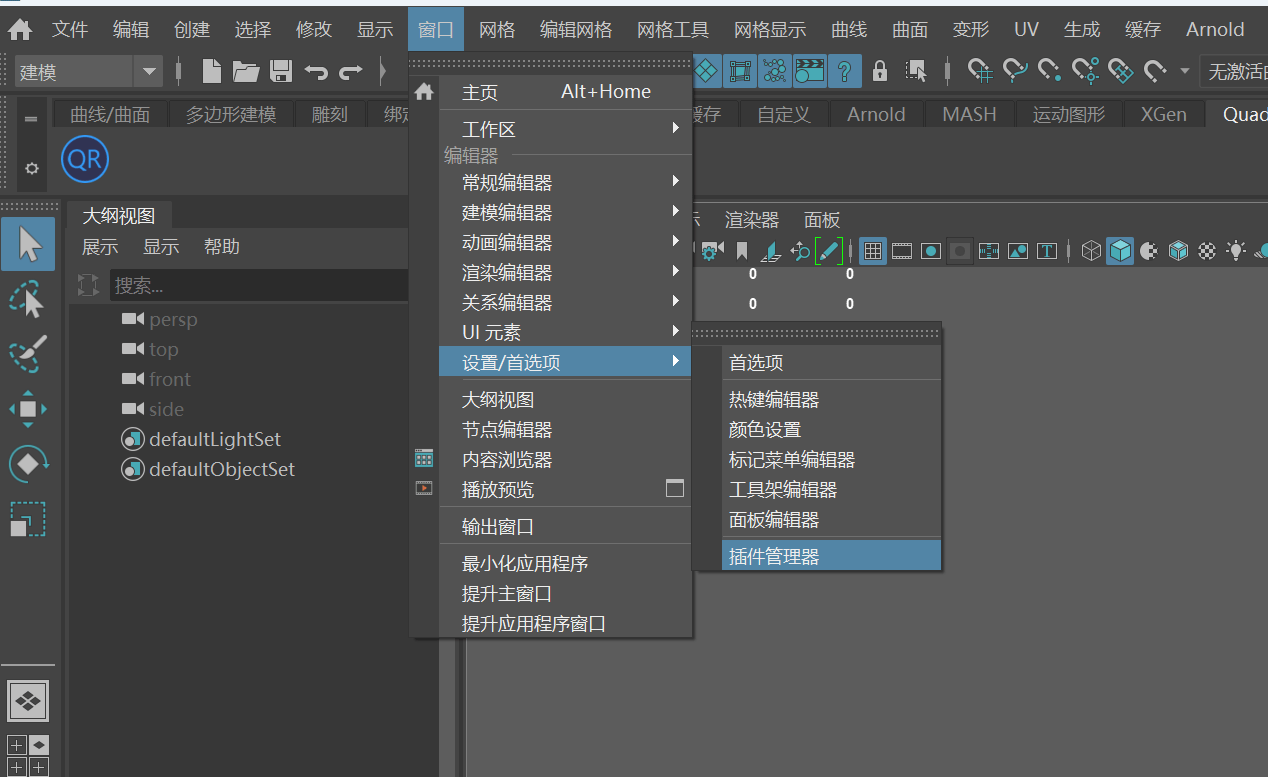This screenshot has width=1268, height=777.
Task: Click the resolution gate icon
Action: tap(930, 250)
